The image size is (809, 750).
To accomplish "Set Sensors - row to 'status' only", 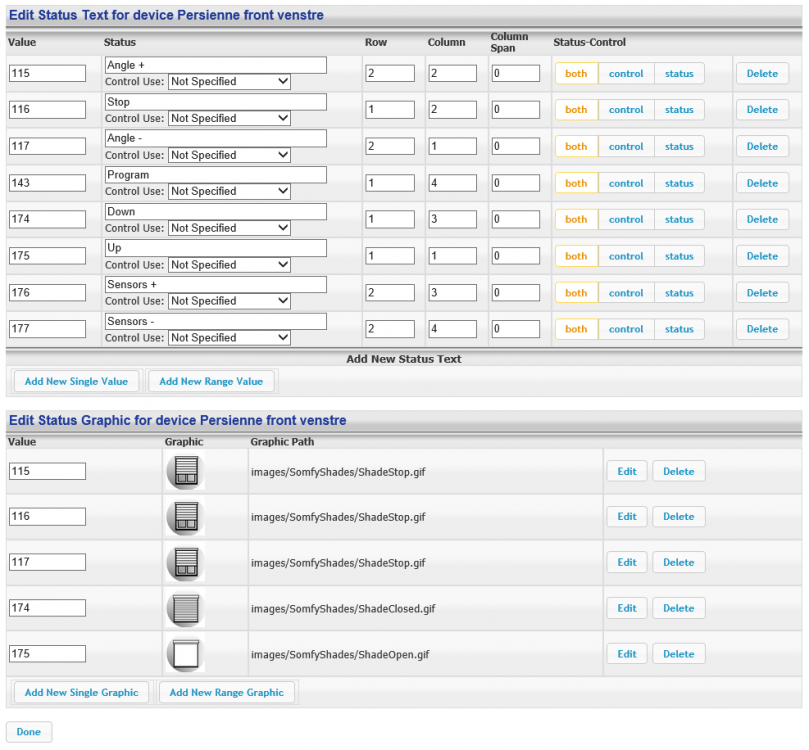I will coord(679,329).
